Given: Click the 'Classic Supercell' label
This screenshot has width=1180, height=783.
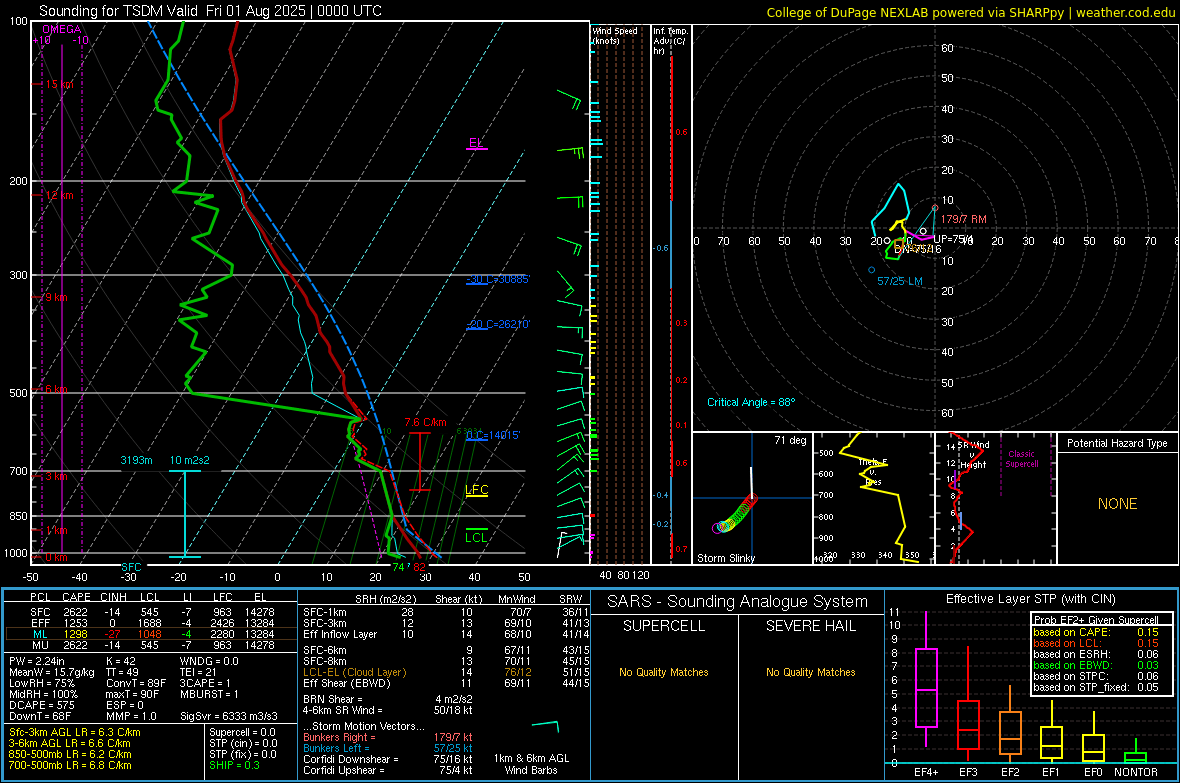Looking at the screenshot, I should 1021,459.
